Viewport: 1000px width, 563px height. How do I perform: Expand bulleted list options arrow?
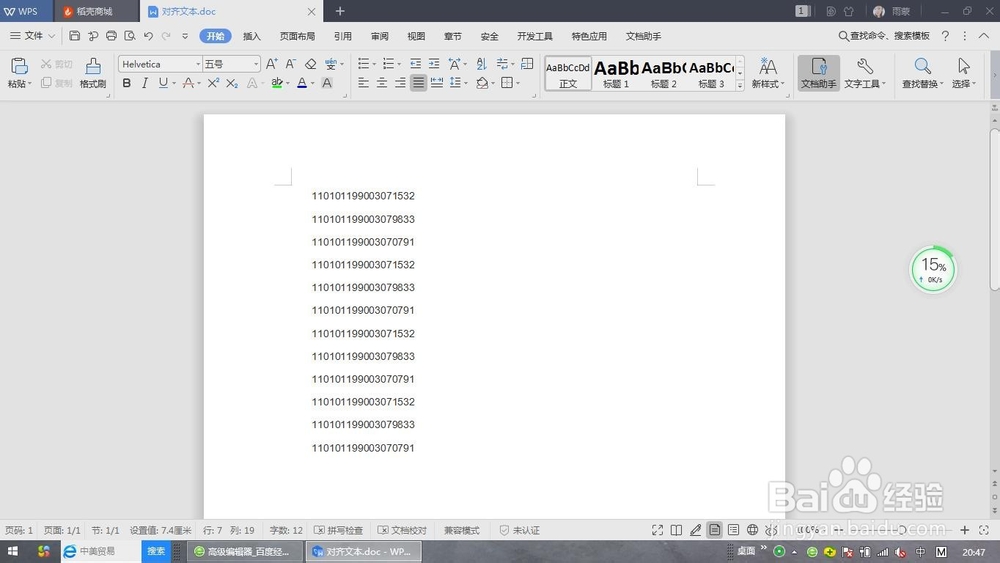click(374, 64)
